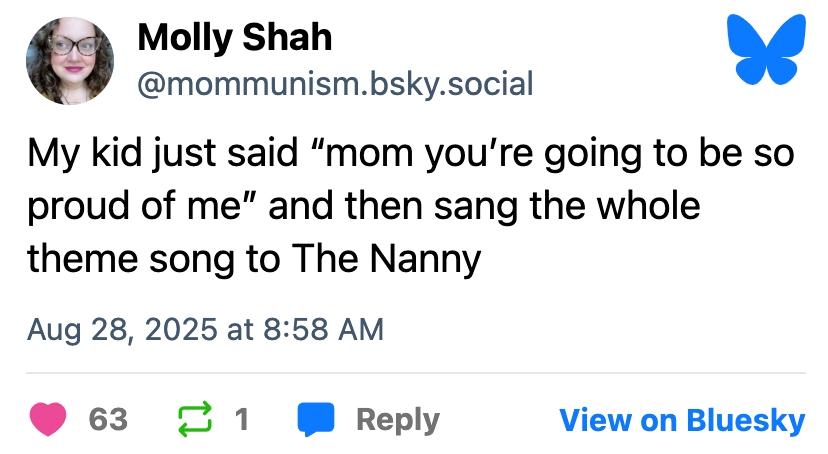
Task: Click the Reply label
Action: click(x=397, y=420)
